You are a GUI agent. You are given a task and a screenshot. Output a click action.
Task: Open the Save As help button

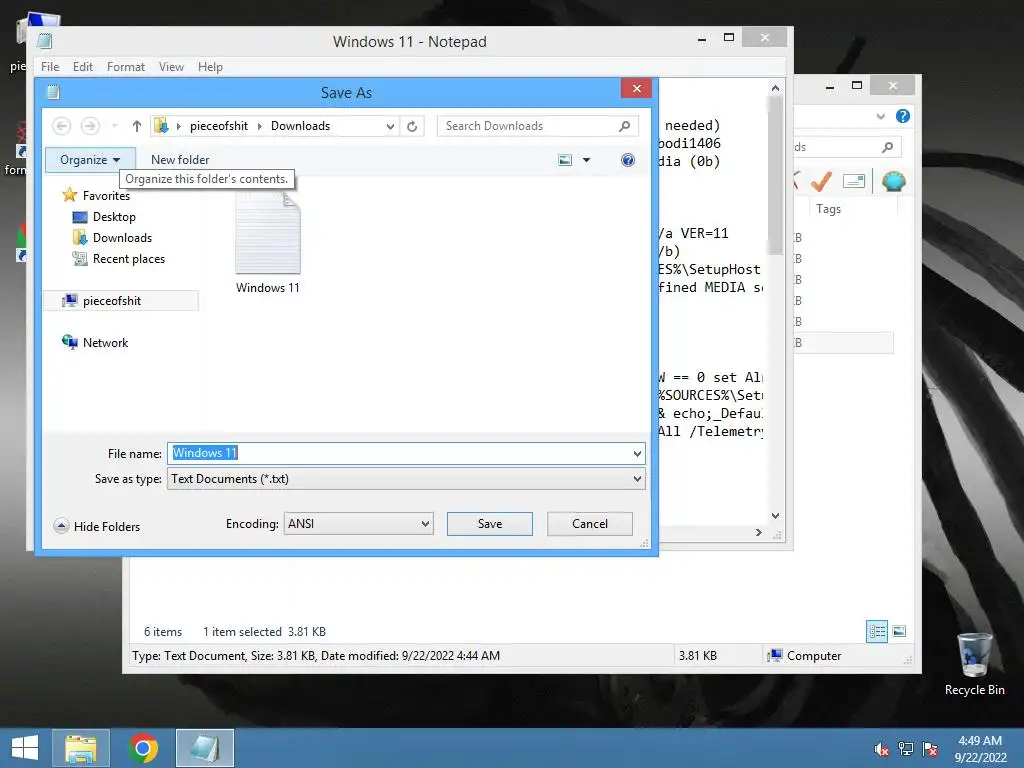point(628,160)
